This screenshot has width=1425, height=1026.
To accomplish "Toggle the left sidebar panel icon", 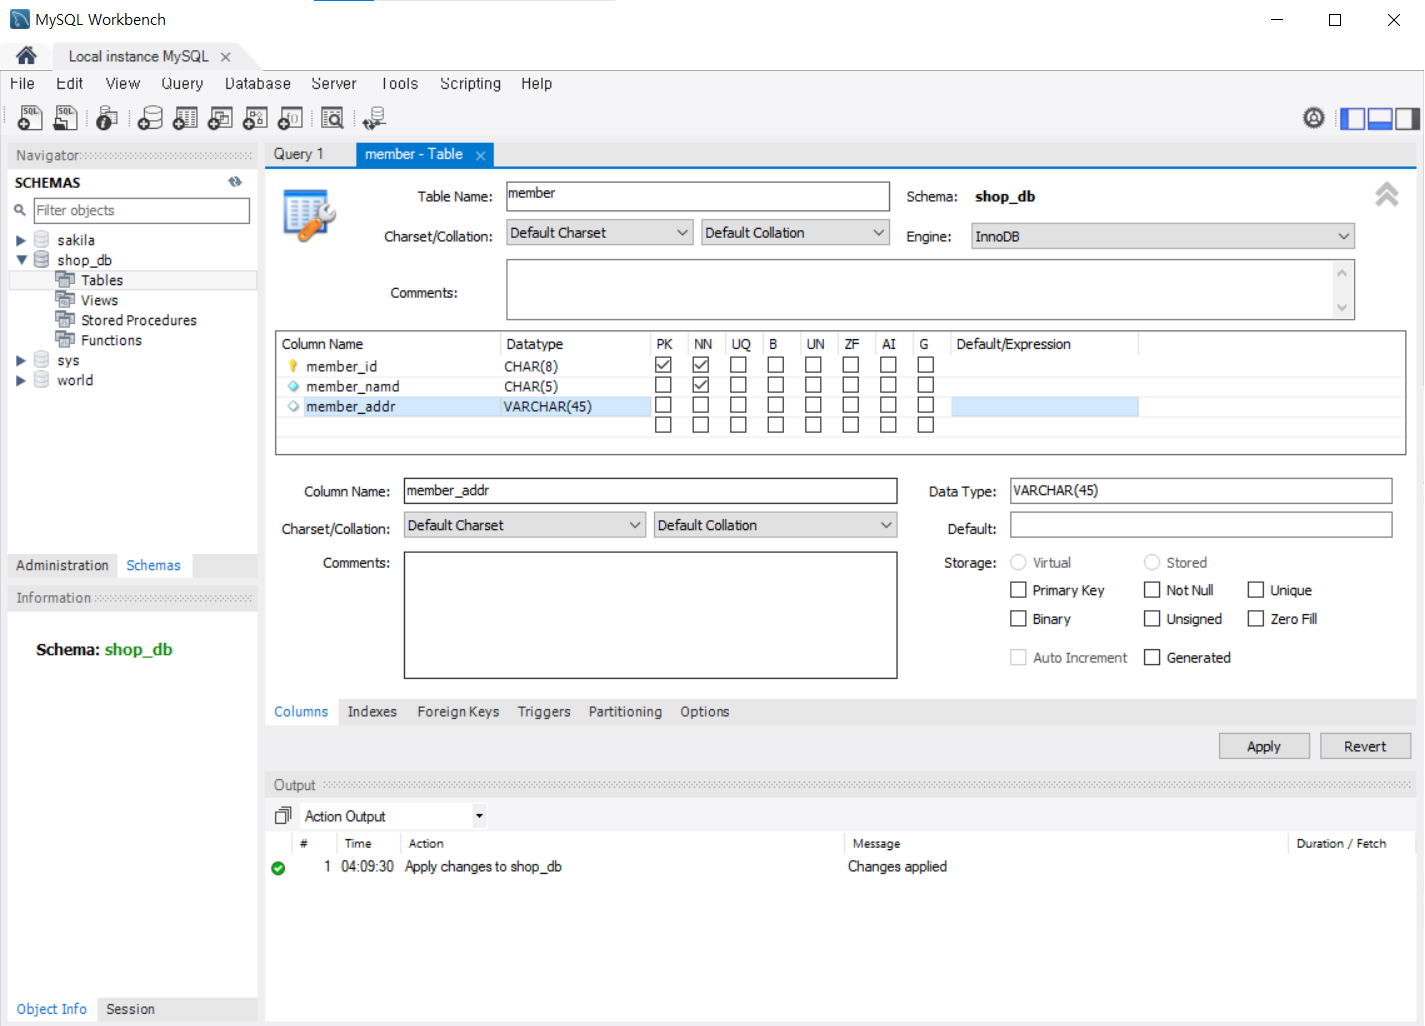I will coord(1353,119).
